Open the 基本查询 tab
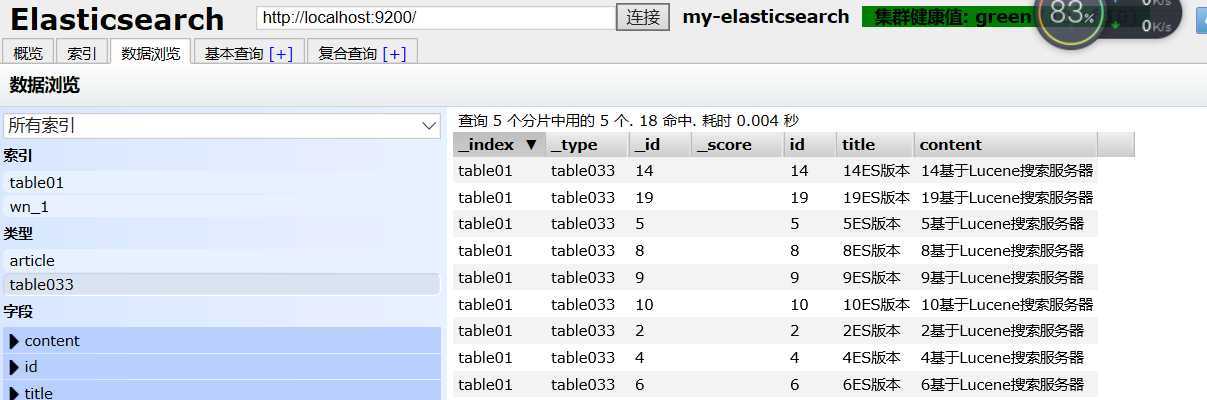Image resolution: width=1207 pixels, height=400 pixels. coord(234,53)
